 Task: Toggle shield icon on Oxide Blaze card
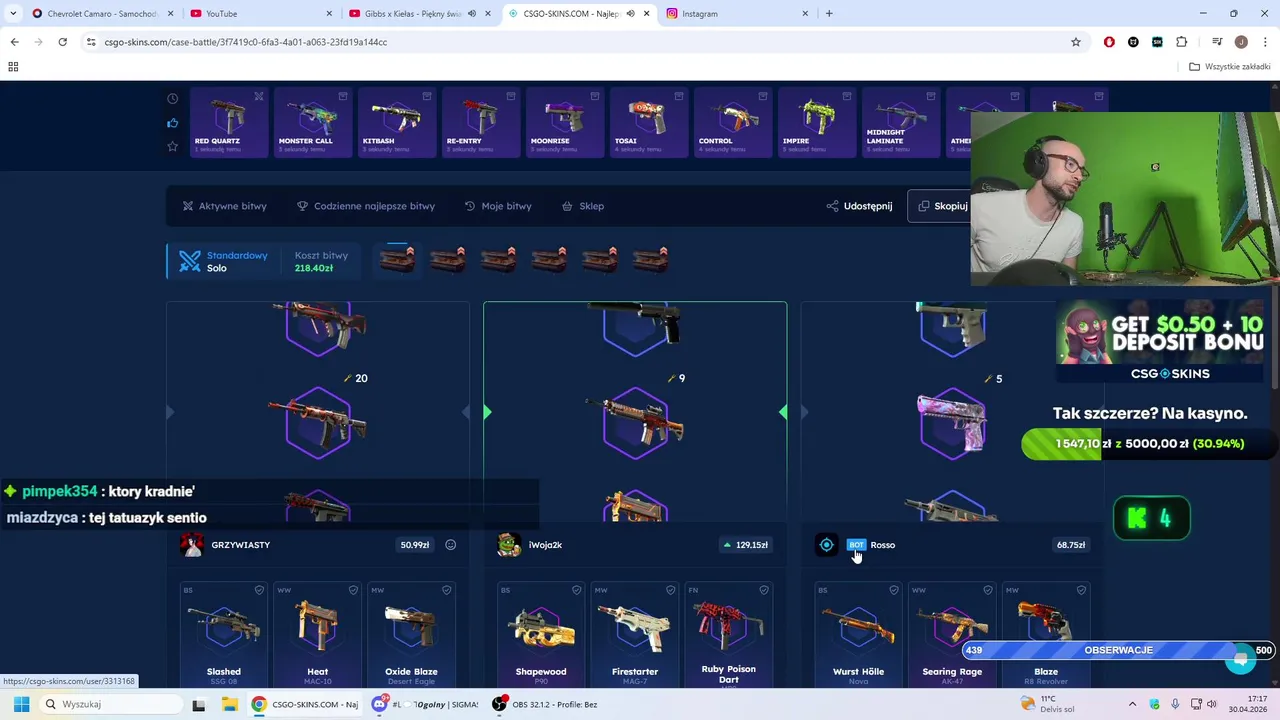pyautogui.click(x=447, y=590)
